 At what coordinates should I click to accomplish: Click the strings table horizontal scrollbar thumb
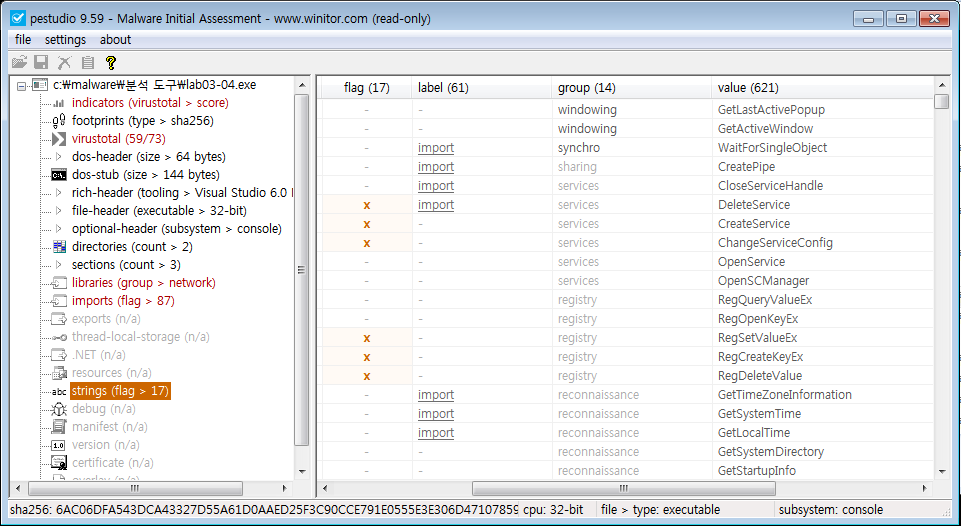tap(623, 489)
